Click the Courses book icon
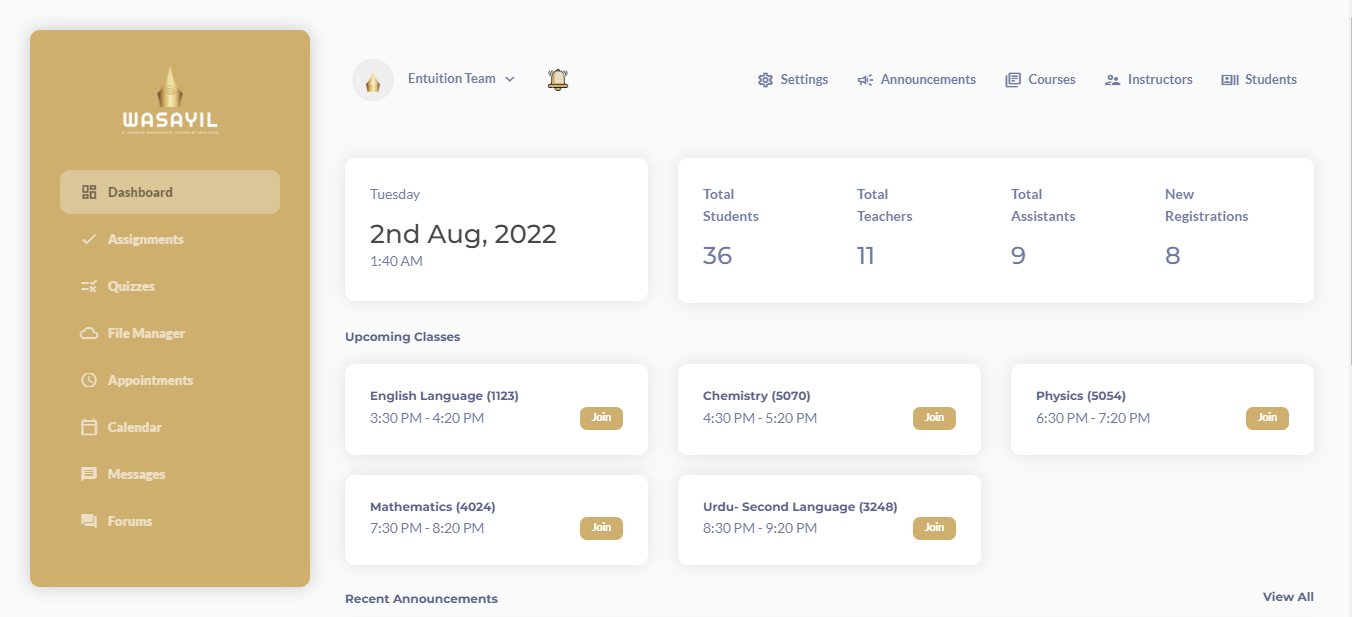The width and height of the screenshot is (1352, 617). pos(1013,80)
